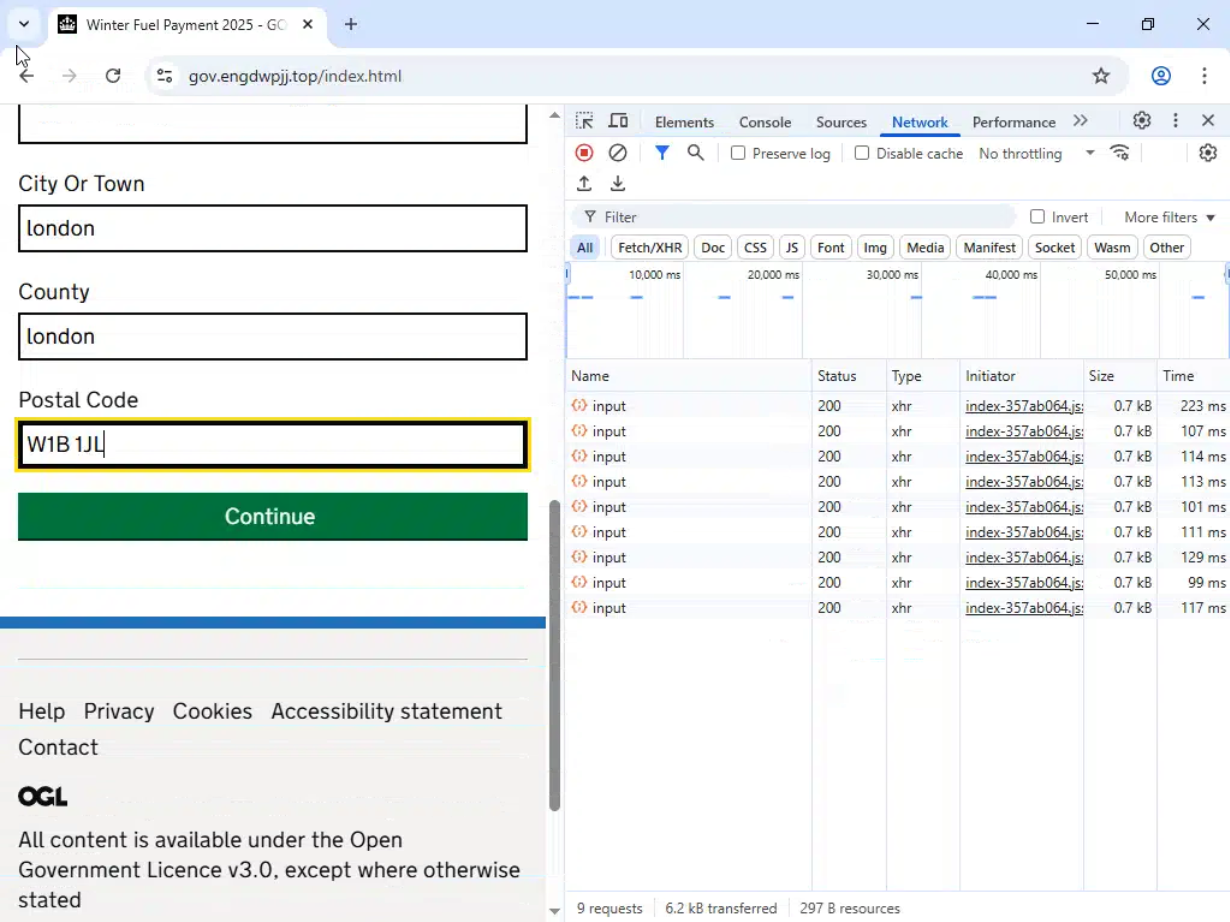The image size is (1230, 922).
Task: Stop recording the network log
Action: coord(584,153)
